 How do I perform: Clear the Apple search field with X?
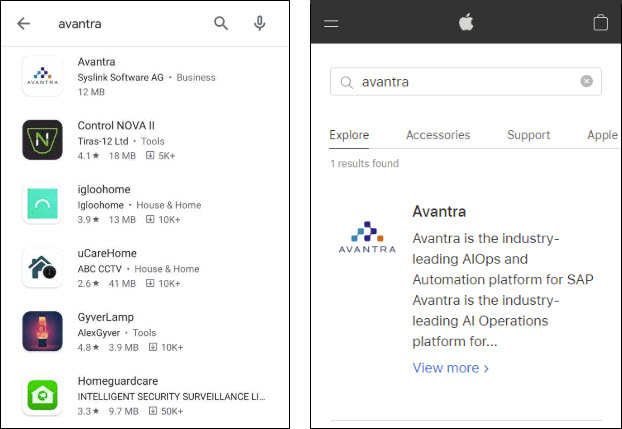(586, 81)
